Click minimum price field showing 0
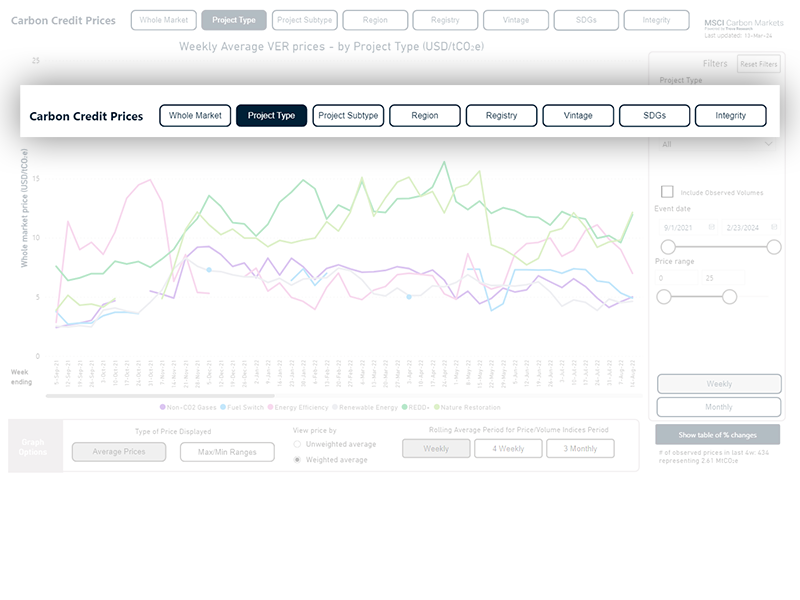Viewport: 800px width, 600px height. coord(677,278)
